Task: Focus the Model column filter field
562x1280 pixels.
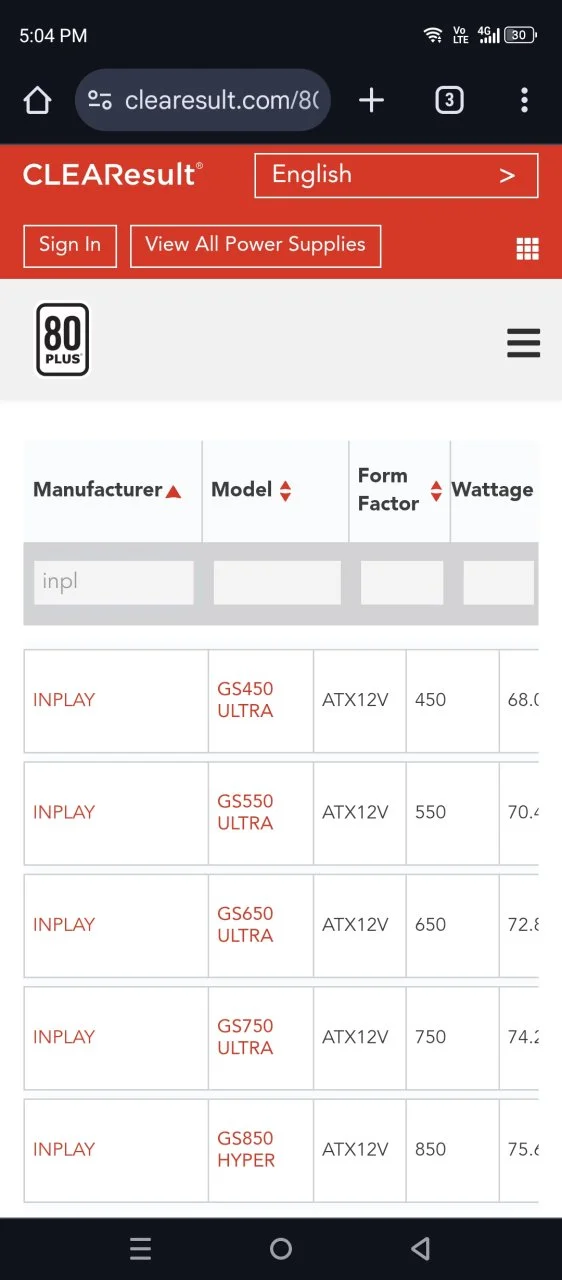Action: (277, 582)
